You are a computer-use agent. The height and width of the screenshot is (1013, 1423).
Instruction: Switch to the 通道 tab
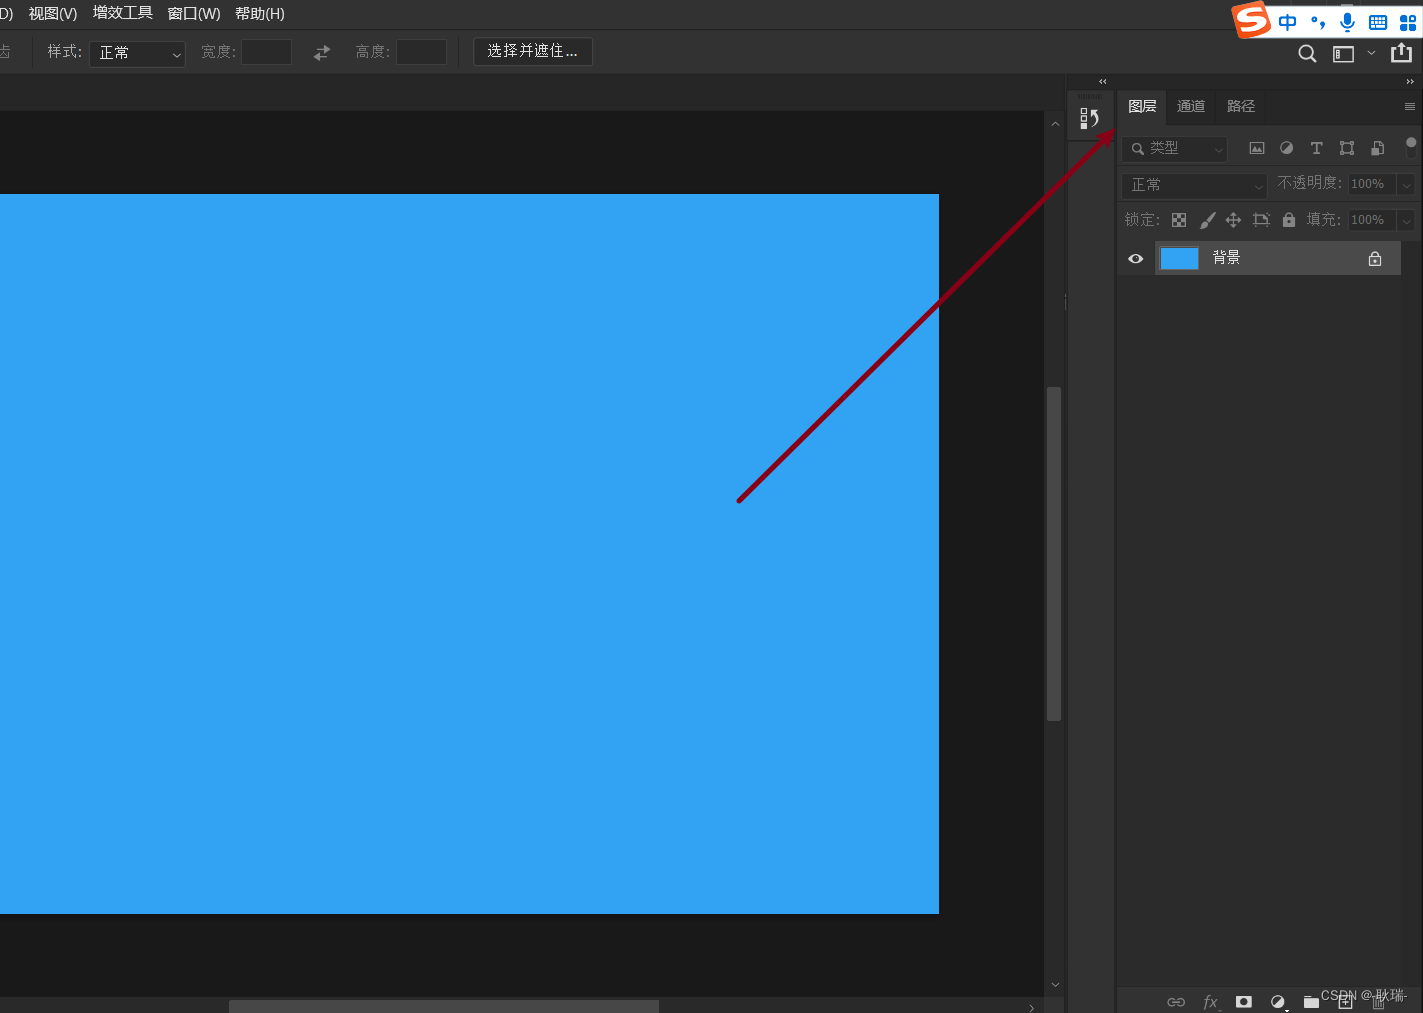click(x=1191, y=107)
